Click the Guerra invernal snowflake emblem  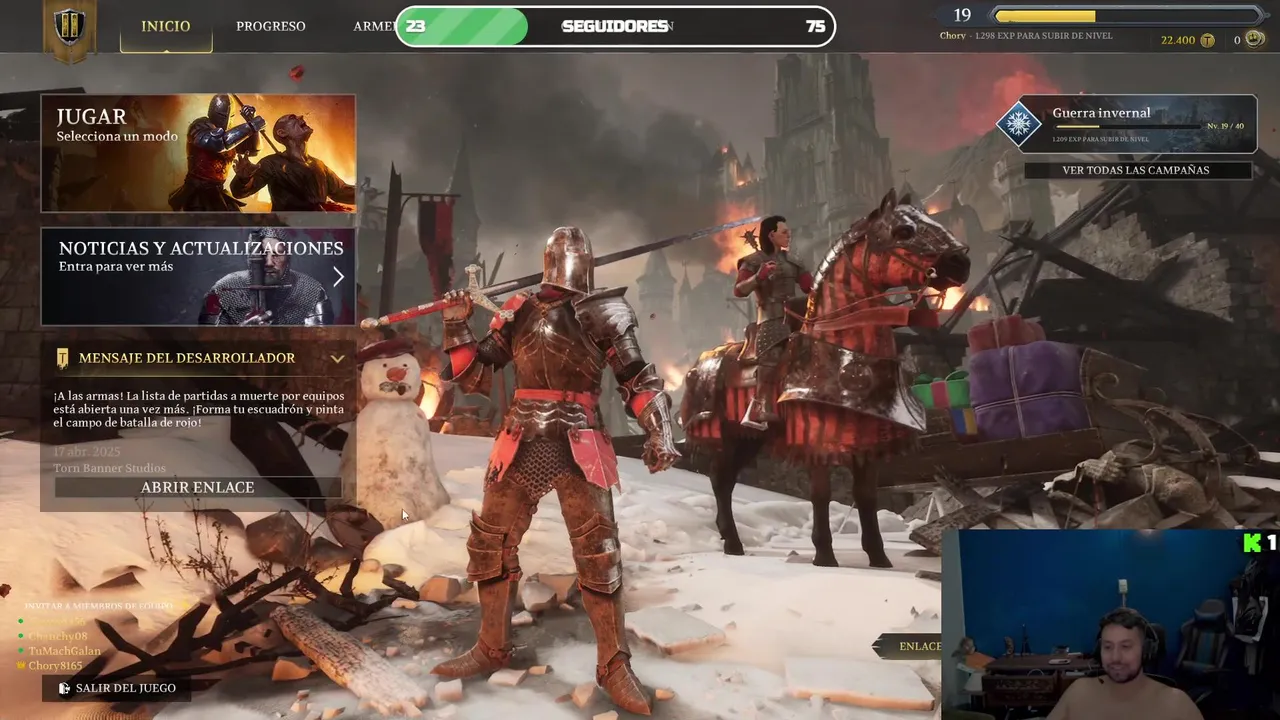pyautogui.click(x=1019, y=124)
